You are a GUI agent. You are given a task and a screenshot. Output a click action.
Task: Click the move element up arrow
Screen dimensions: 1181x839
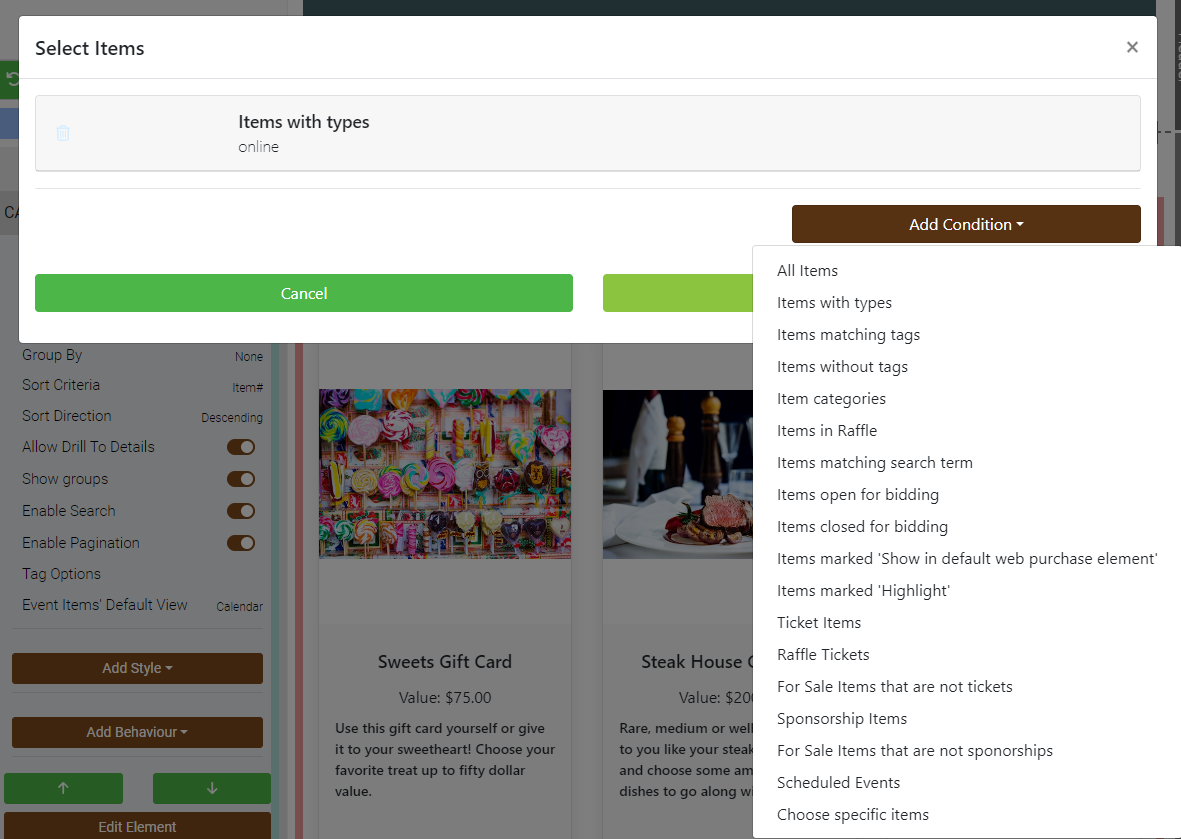[x=63, y=788]
